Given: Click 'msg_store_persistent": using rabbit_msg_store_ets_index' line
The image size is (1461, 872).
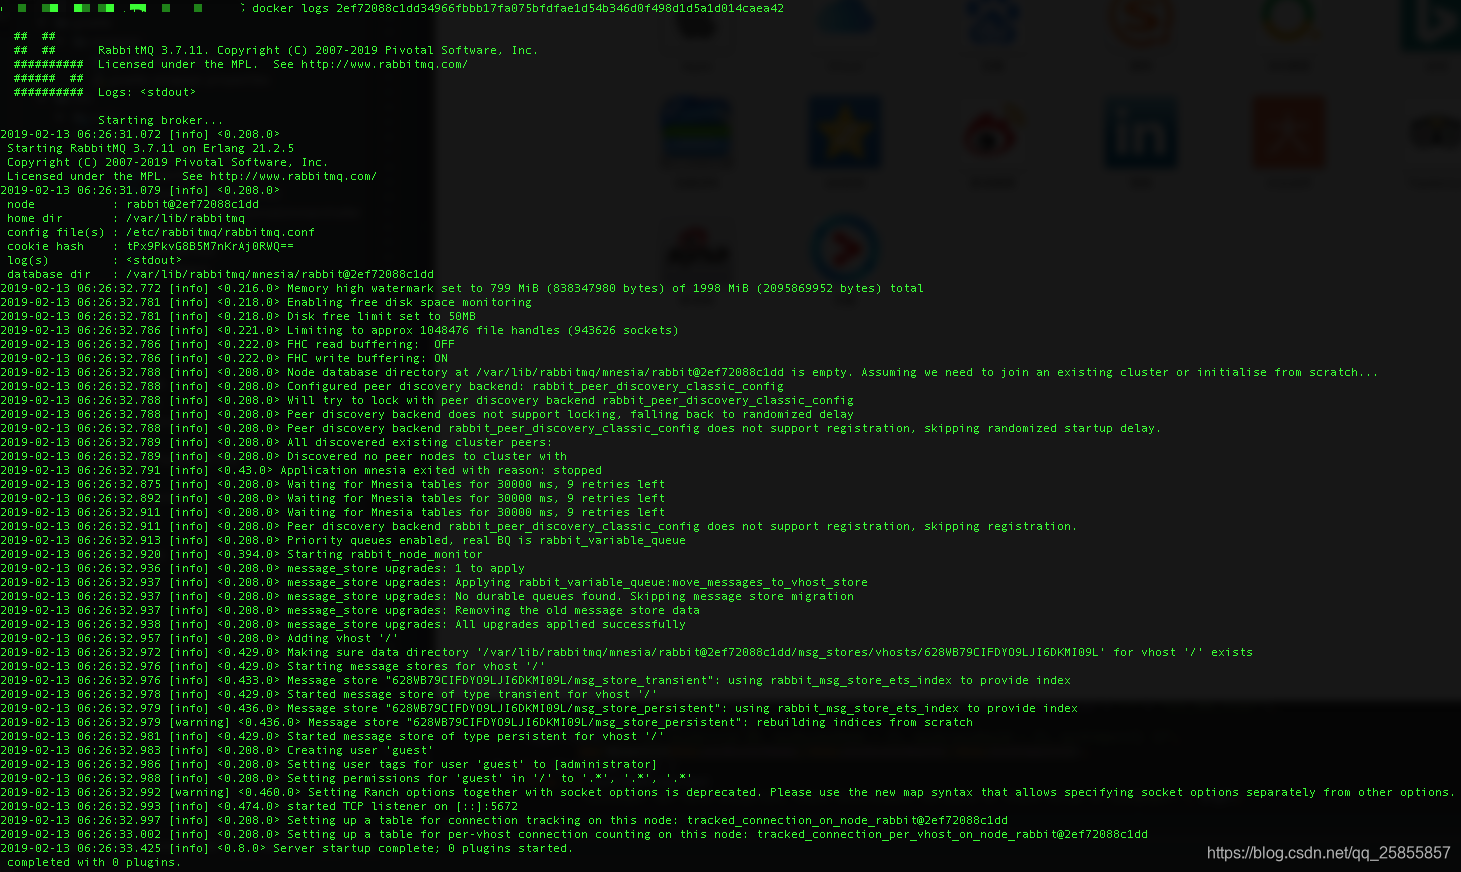Looking at the screenshot, I should point(539,708).
